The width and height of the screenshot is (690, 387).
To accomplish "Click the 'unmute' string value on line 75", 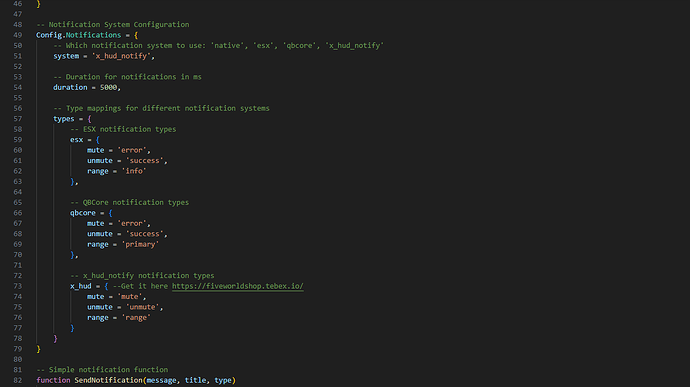I will tap(143, 307).
